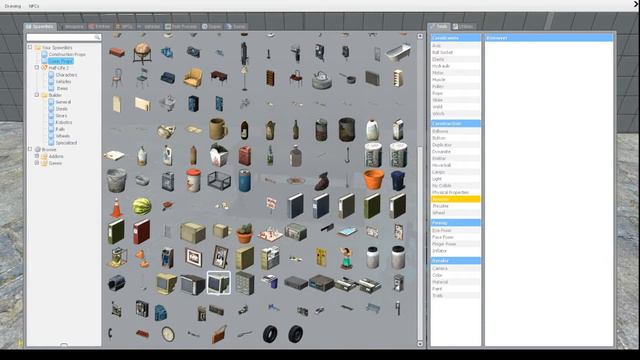The image size is (640, 360).
Task: Collapse the Posing tool category header
Action: click(456, 223)
